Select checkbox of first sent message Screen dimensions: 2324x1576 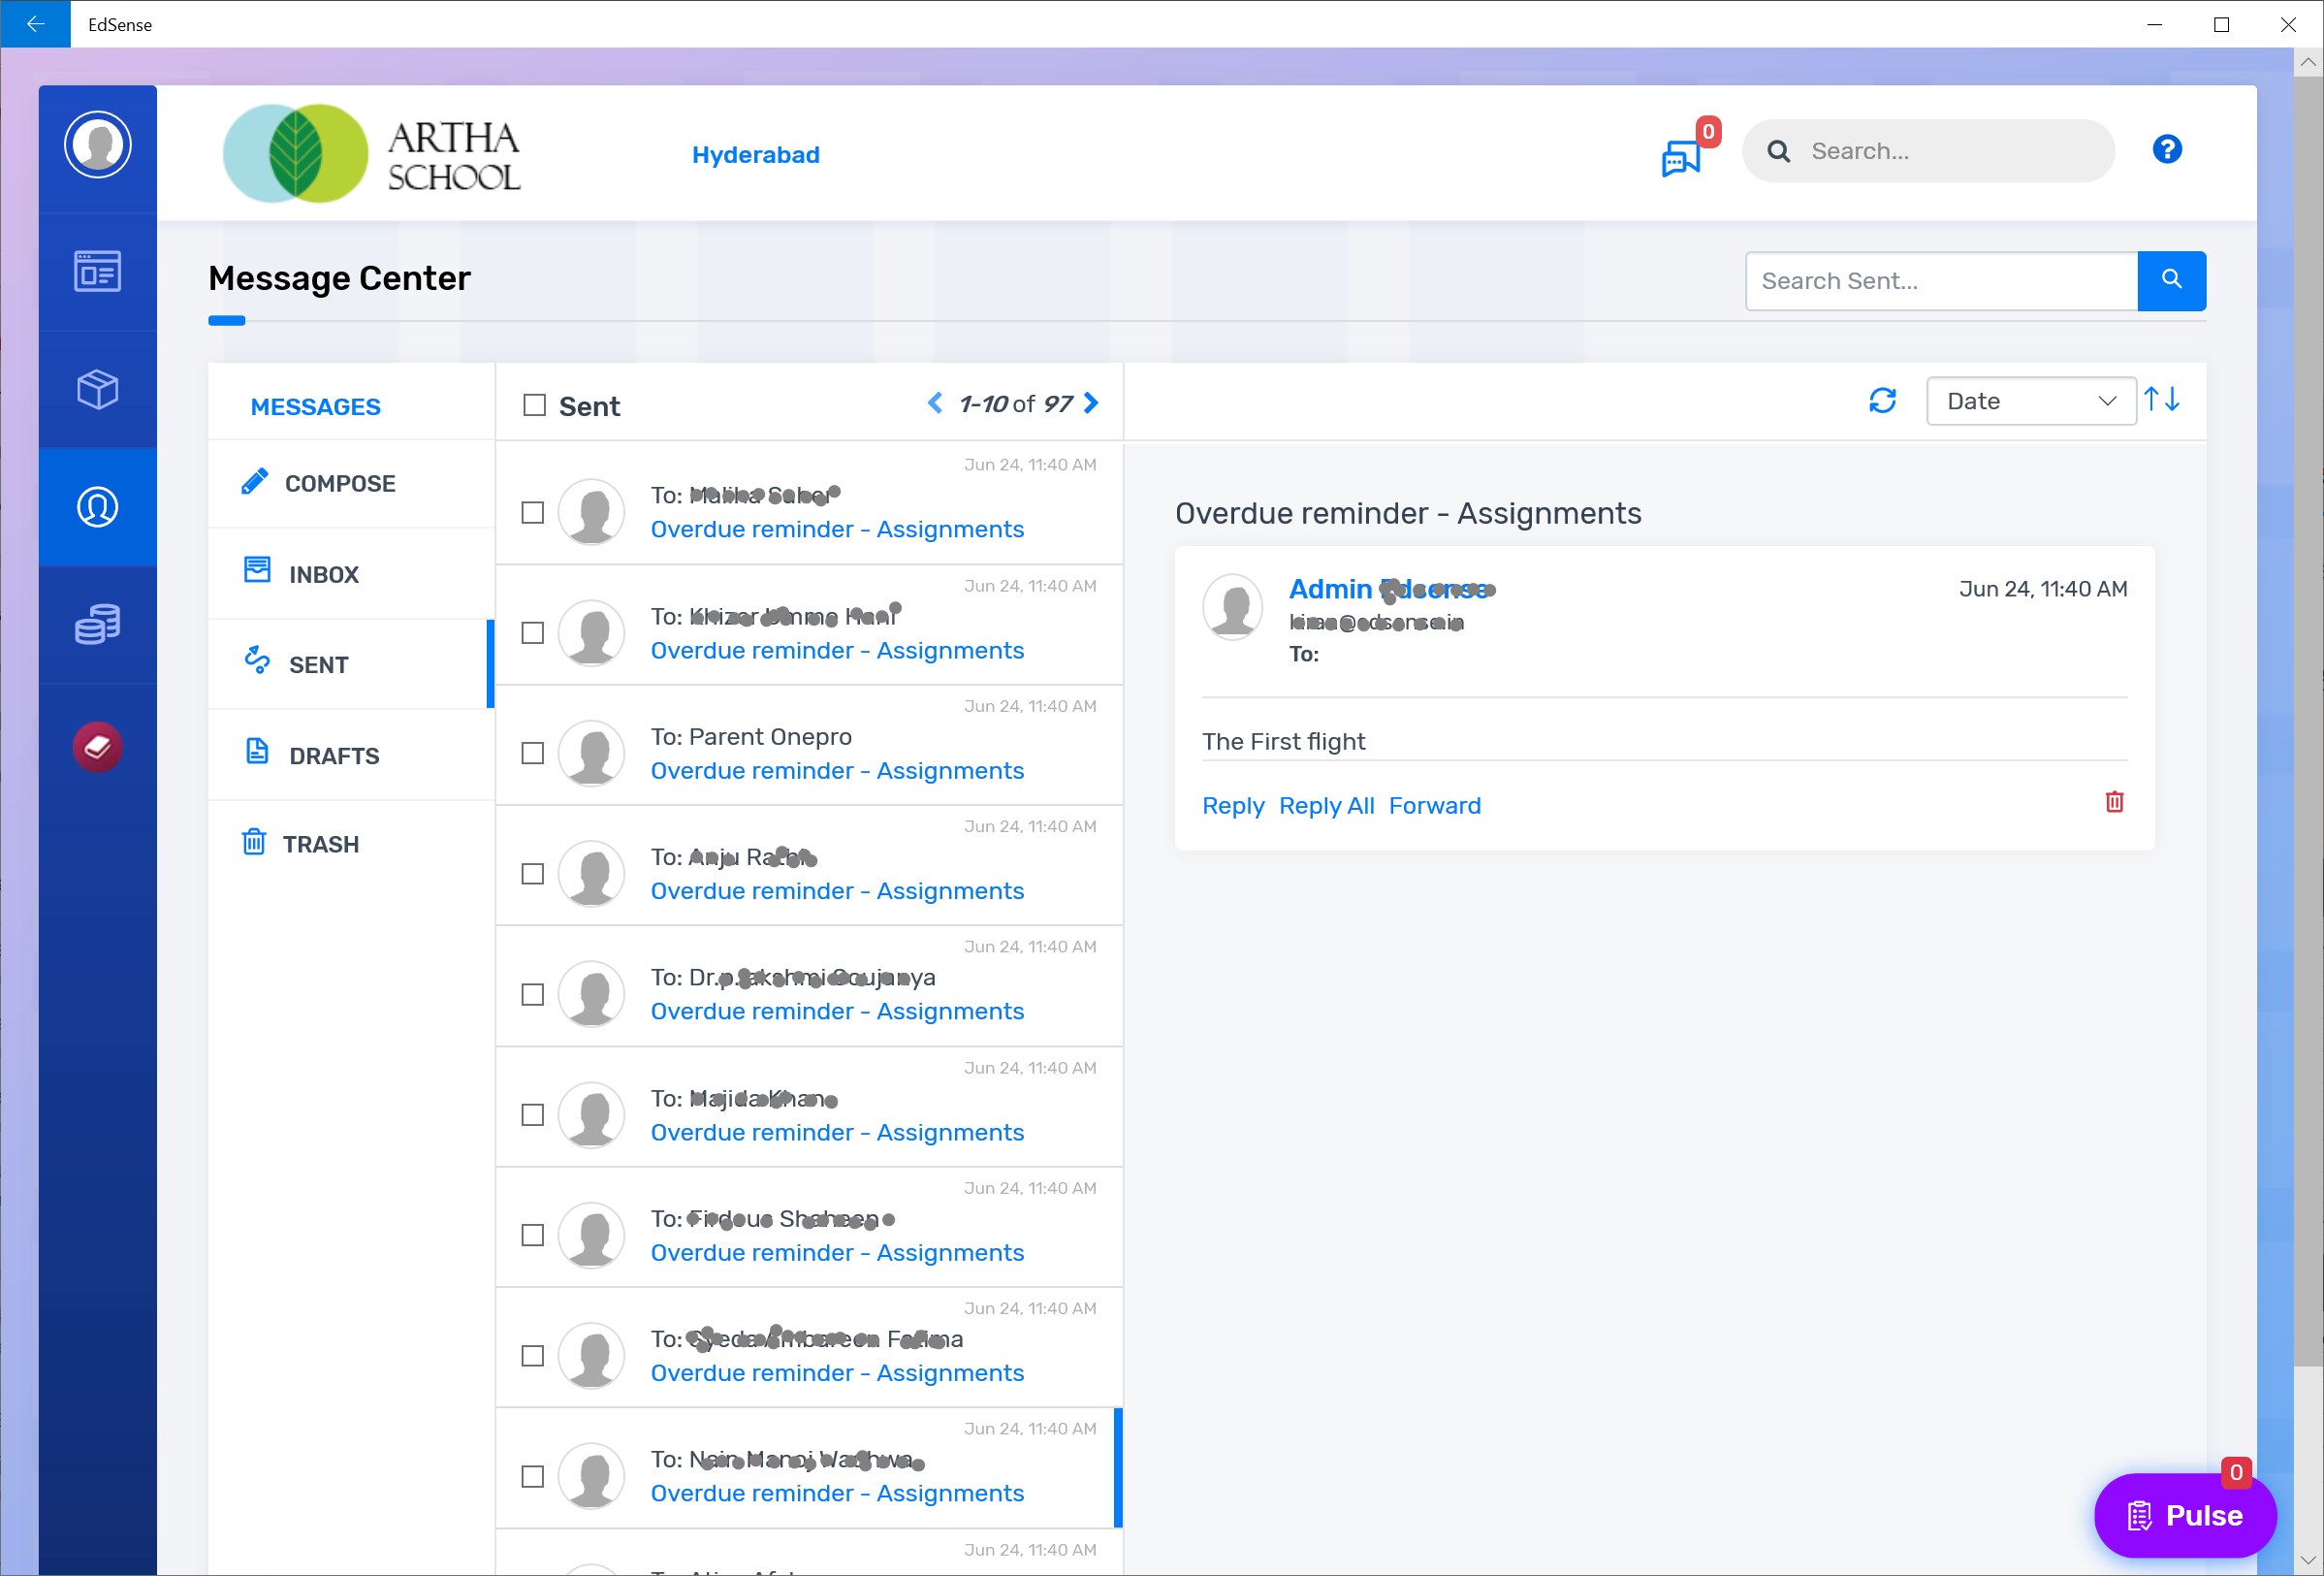[533, 513]
